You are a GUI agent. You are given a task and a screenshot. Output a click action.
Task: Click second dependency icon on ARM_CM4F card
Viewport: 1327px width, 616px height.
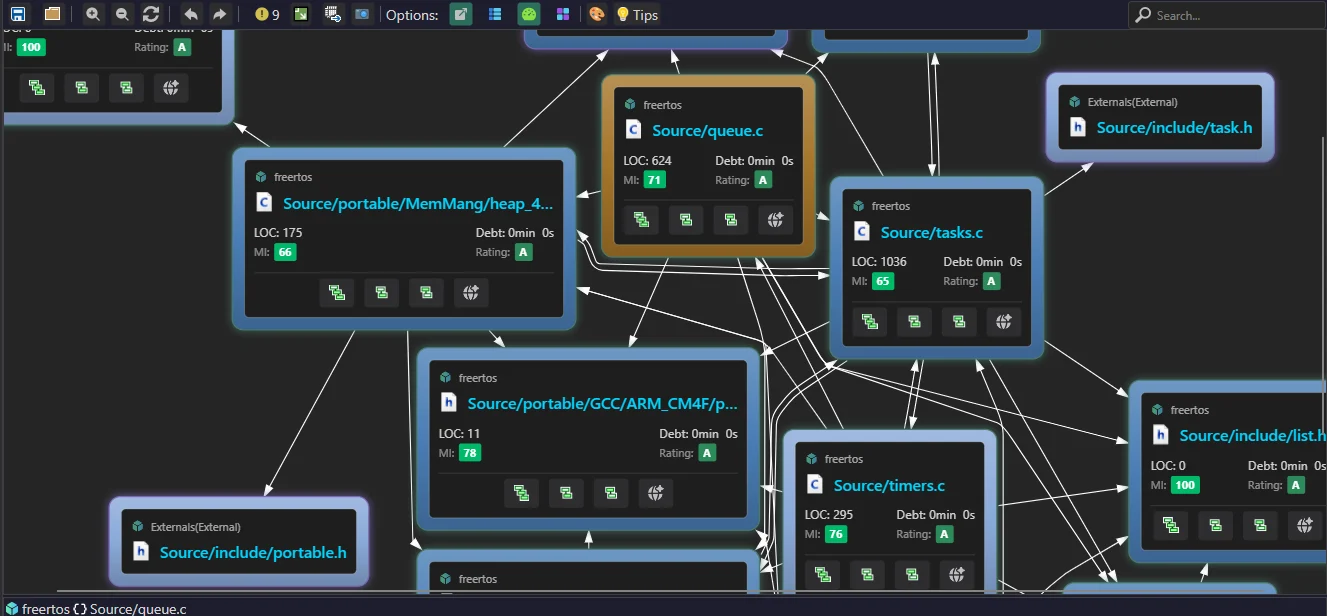point(566,493)
